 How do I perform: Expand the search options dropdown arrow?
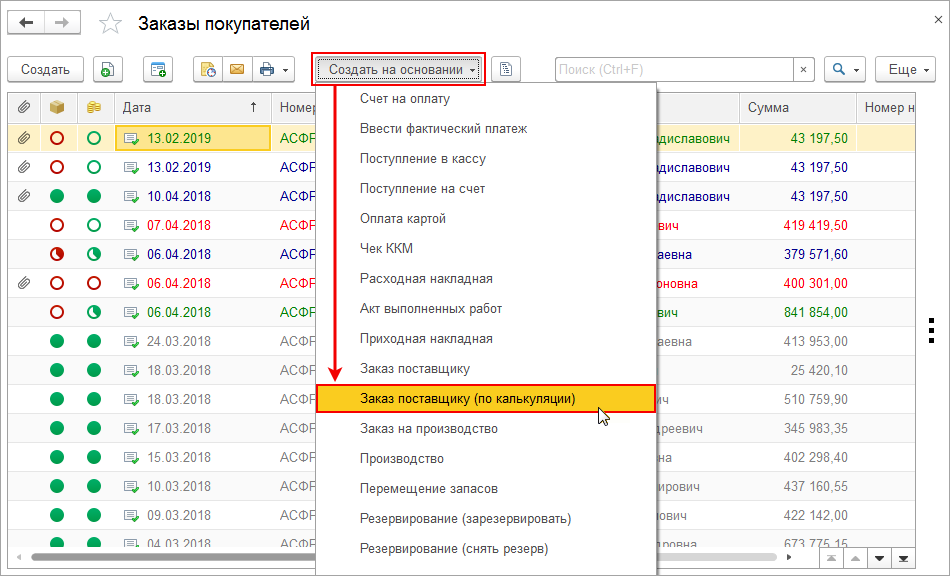(x=857, y=70)
